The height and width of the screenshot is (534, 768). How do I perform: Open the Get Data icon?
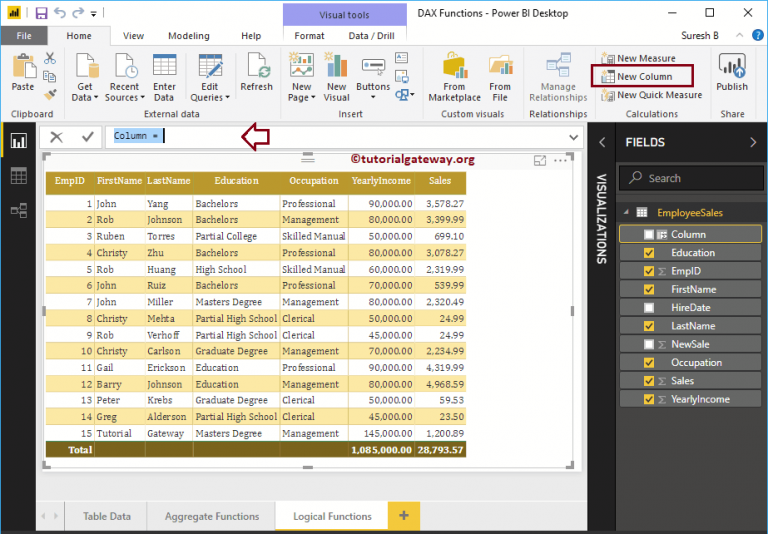coord(85,66)
